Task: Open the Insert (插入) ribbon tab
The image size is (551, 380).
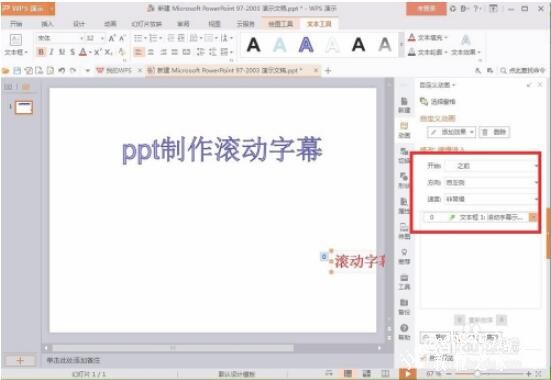Action: tap(47, 24)
